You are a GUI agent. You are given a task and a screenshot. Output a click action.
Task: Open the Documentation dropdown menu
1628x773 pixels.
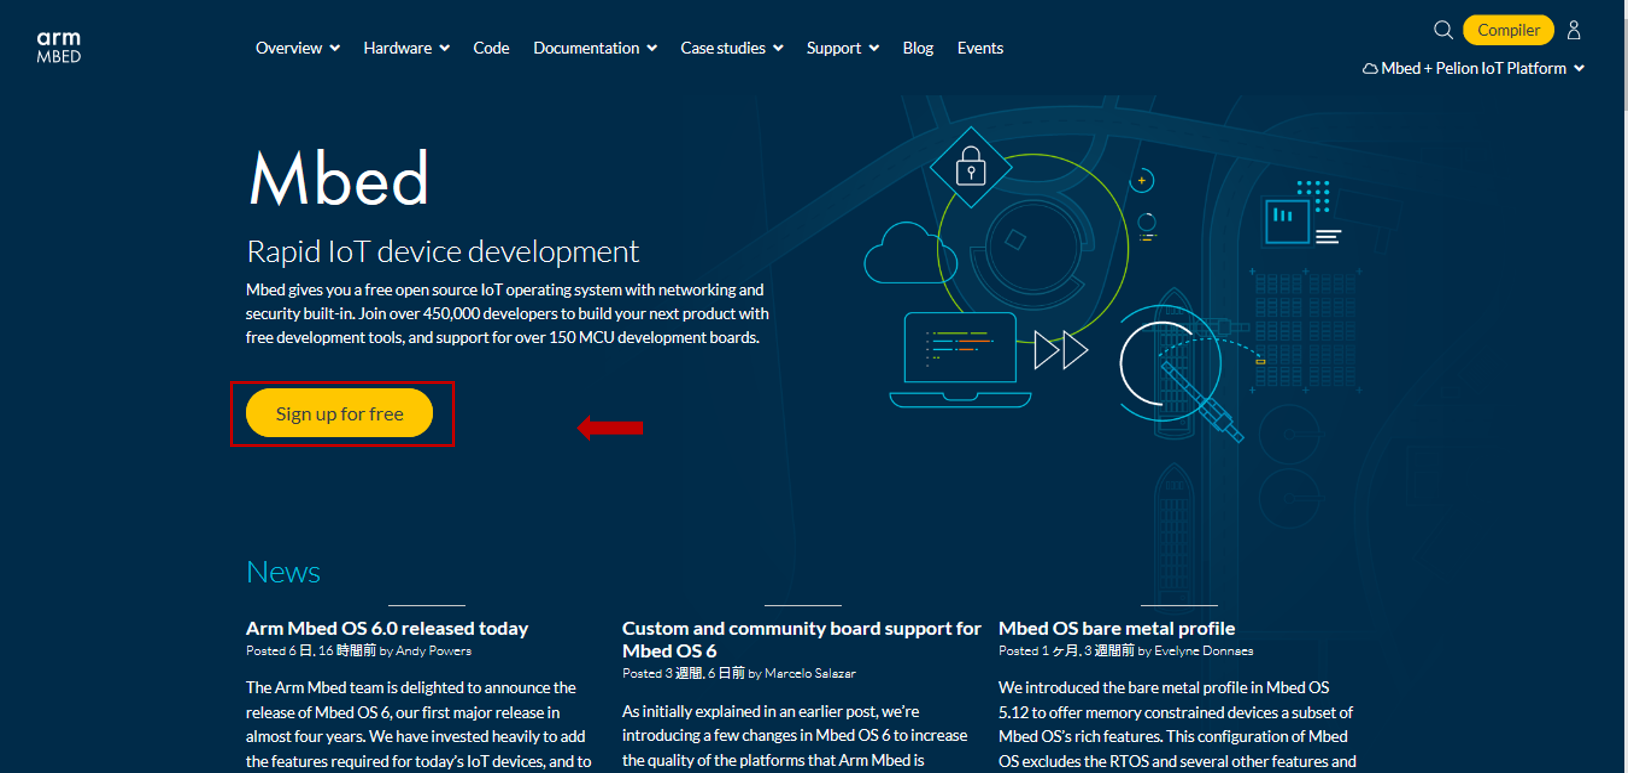(594, 48)
